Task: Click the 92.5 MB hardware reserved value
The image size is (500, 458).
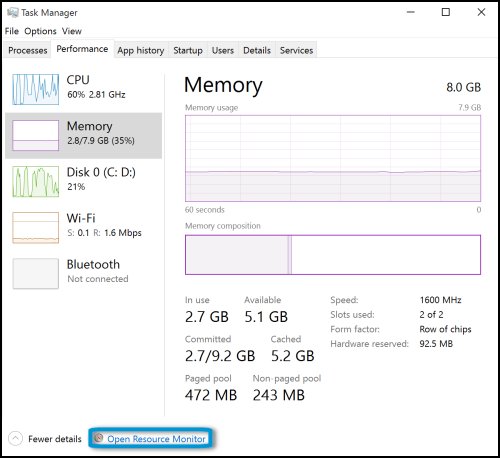Action: [x=436, y=344]
